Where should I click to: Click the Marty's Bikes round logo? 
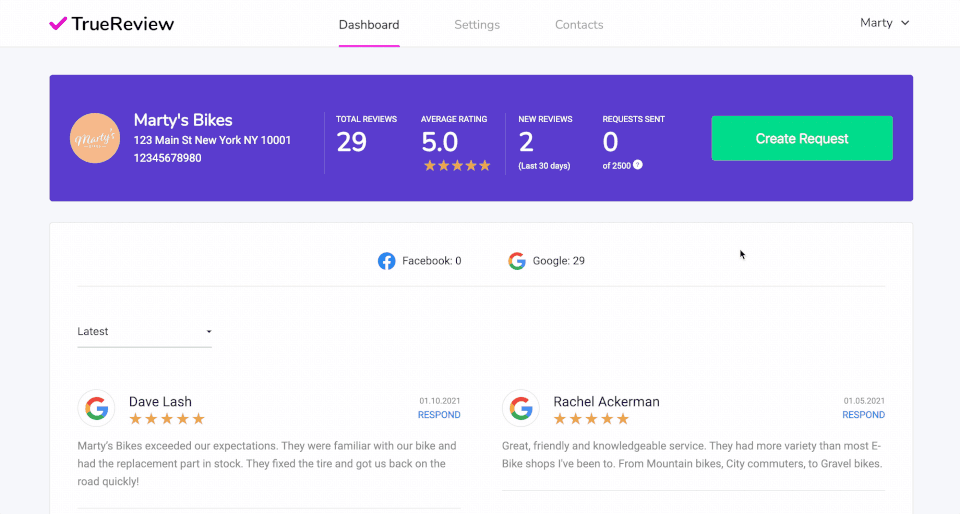point(95,138)
